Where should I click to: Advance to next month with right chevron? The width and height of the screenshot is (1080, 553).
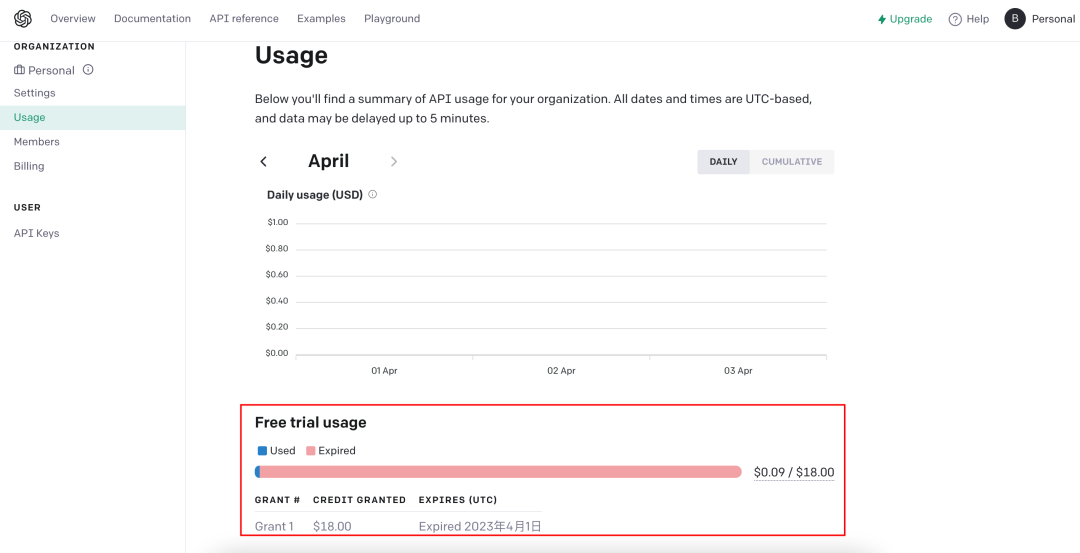[x=394, y=162]
